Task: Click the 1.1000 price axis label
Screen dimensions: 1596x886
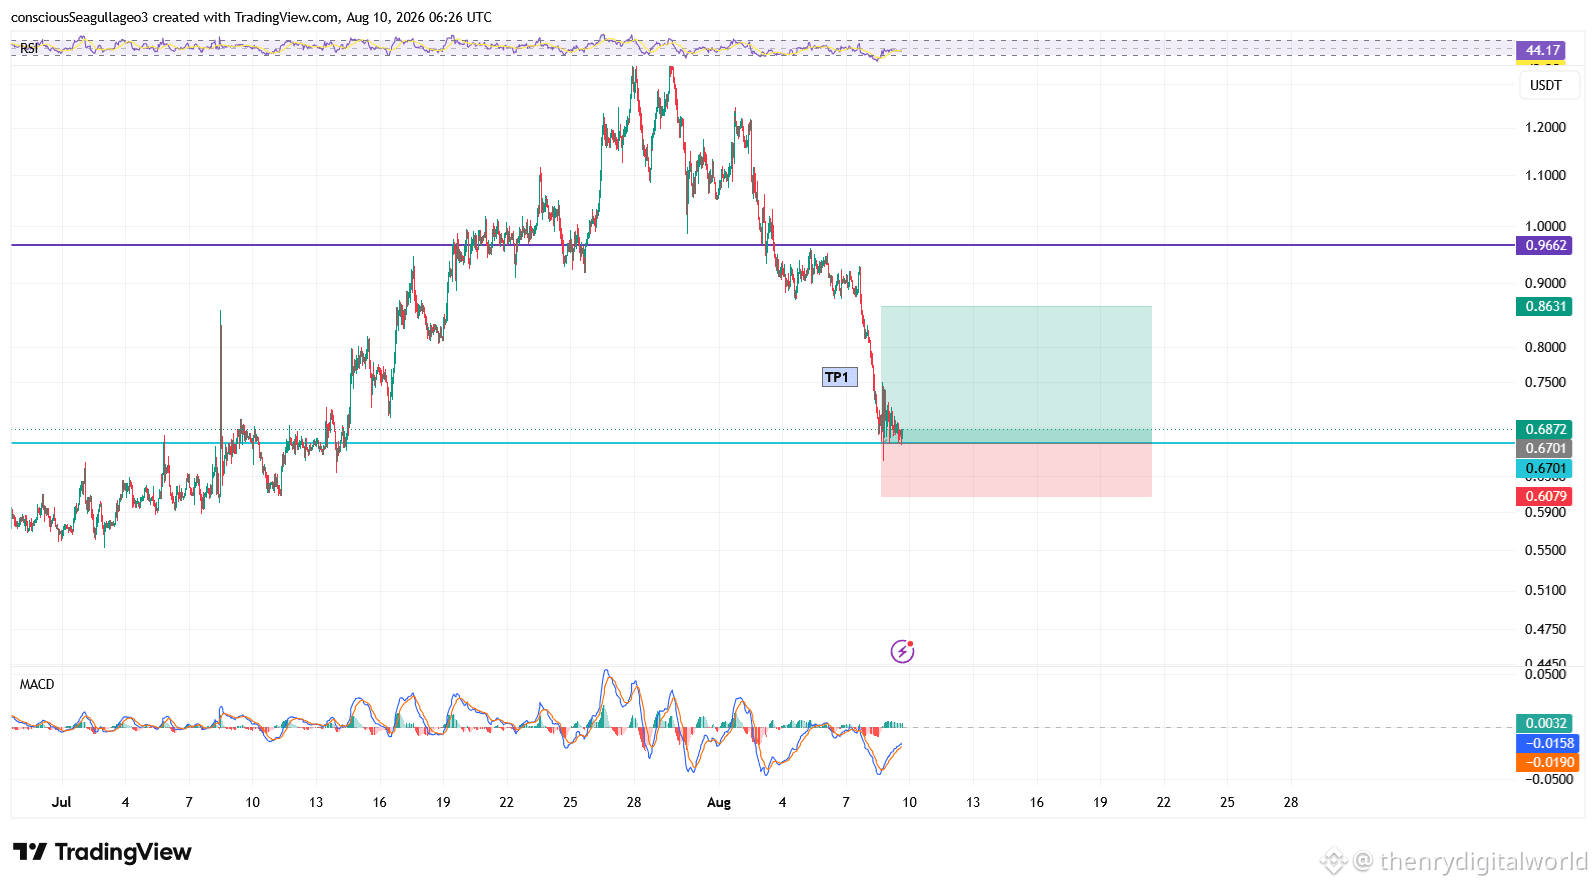Action: pyautogui.click(x=1545, y=175)
